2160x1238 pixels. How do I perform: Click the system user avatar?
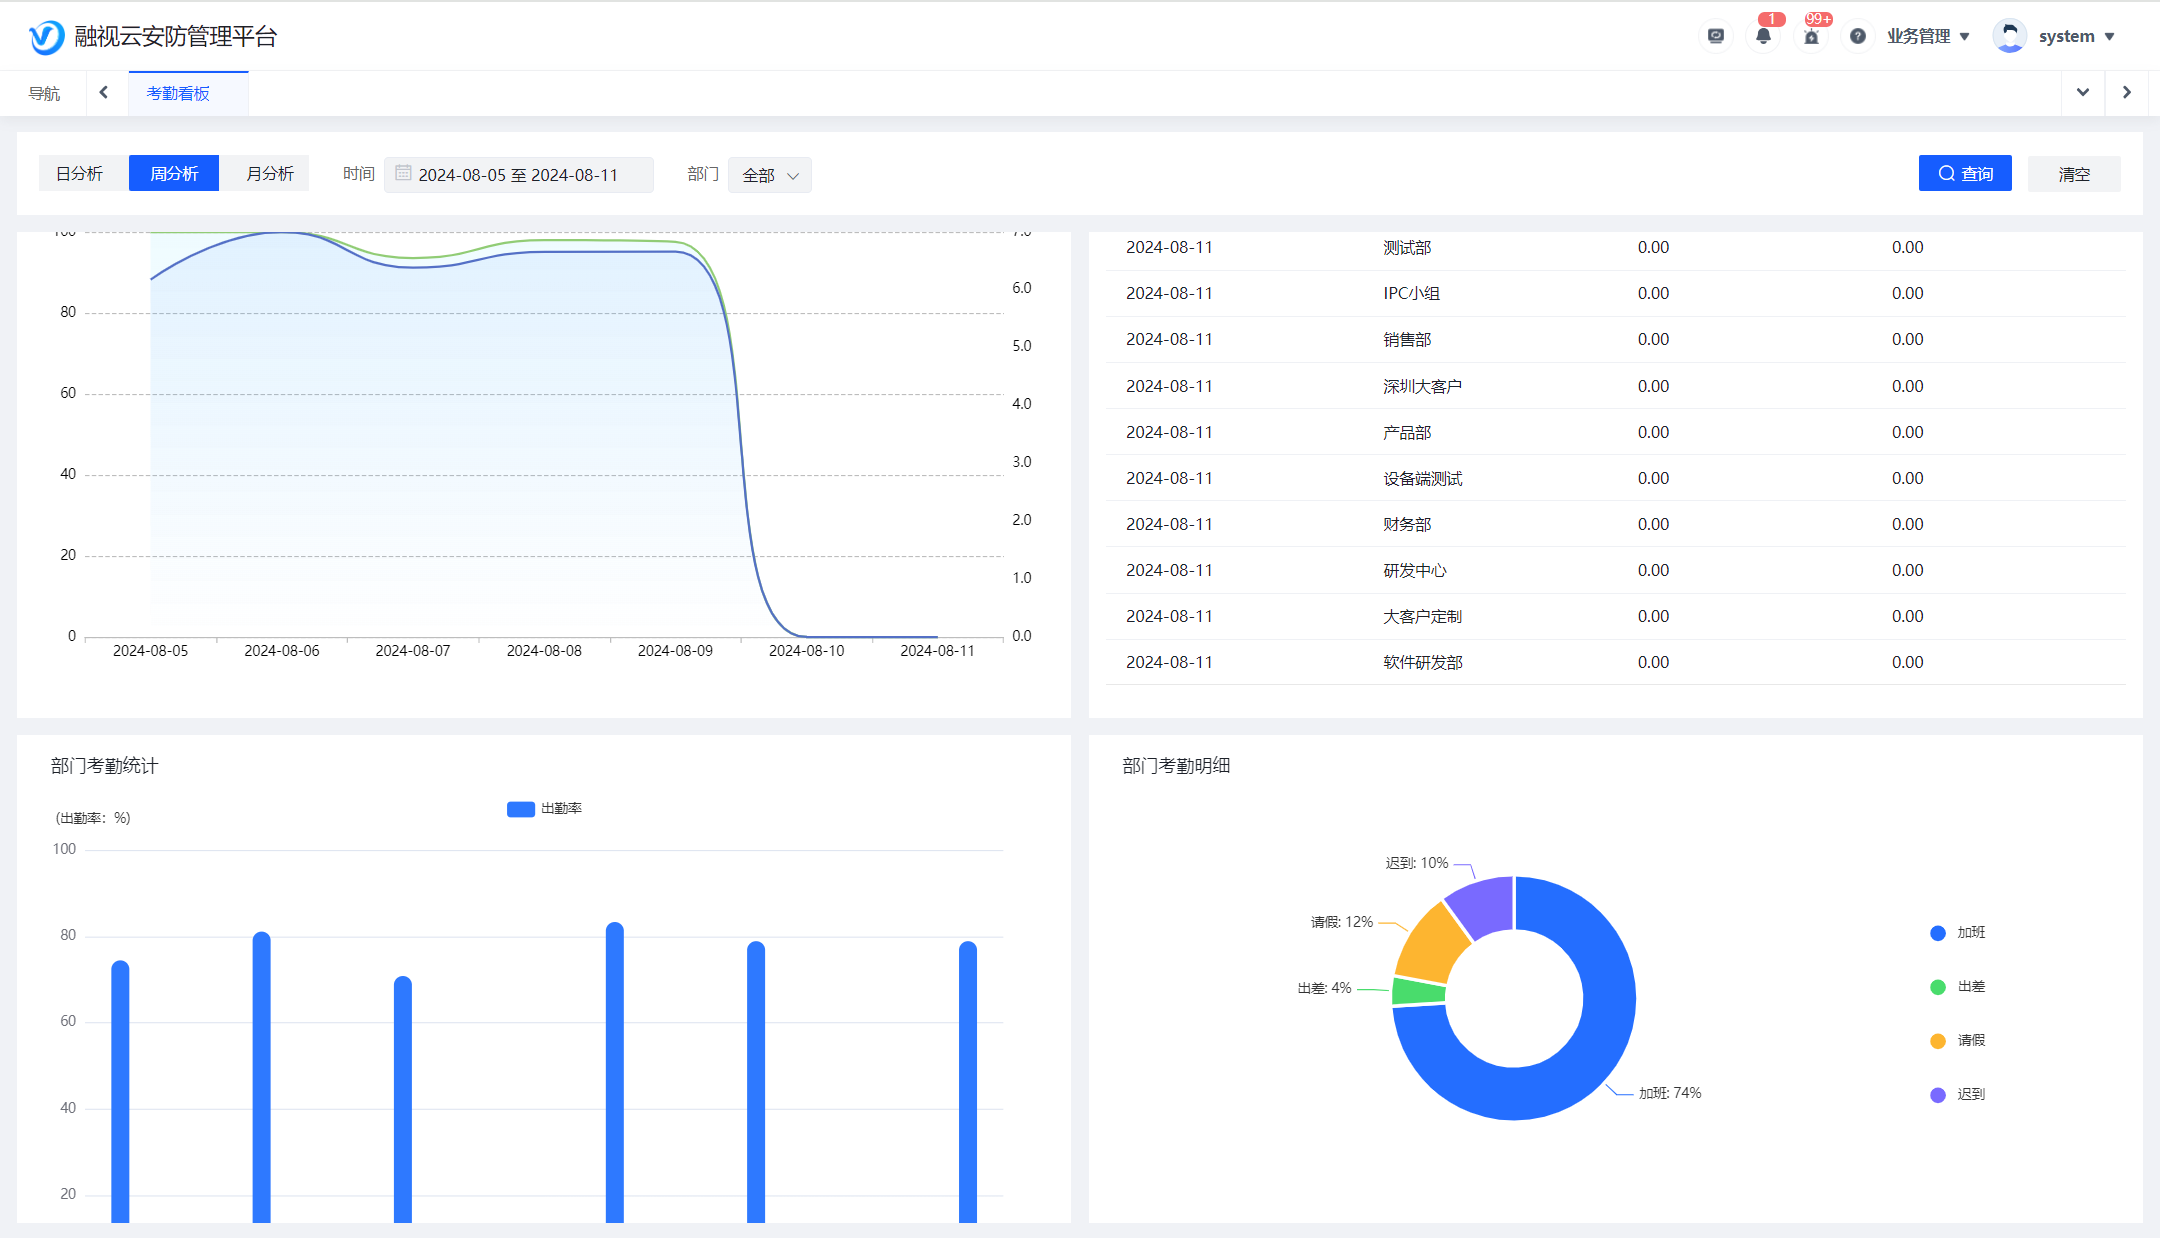click(x=2009, y=36)
